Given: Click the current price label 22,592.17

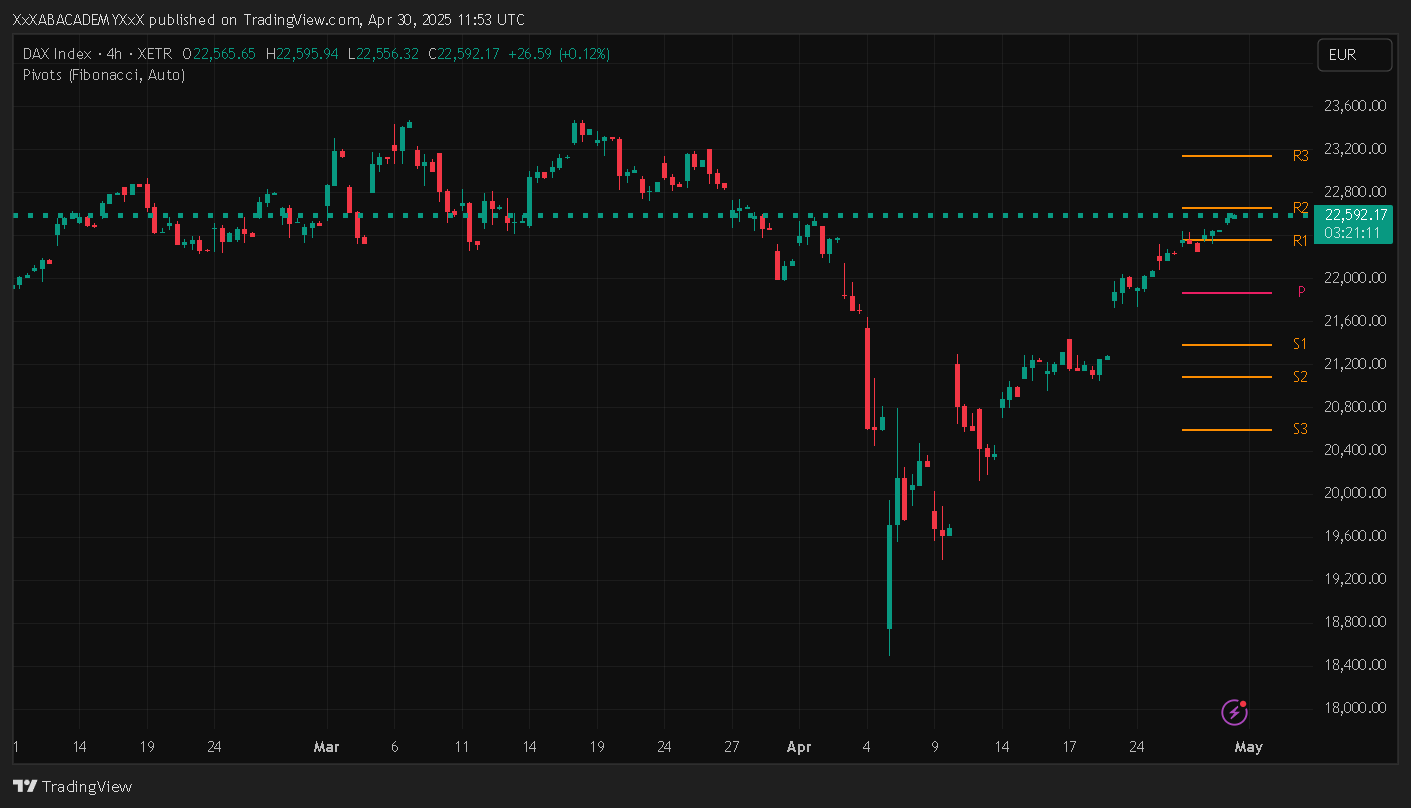Looking at the screenshot, I should coord(1354,215).
